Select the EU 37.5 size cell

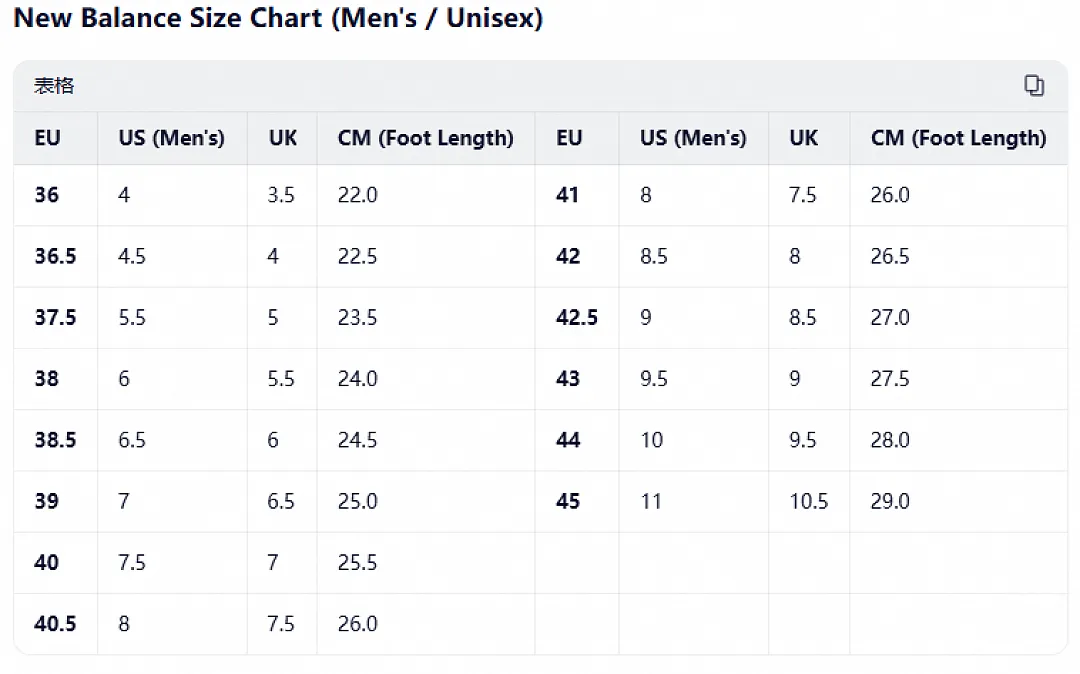pyautogui.click(x=55, y=317)
